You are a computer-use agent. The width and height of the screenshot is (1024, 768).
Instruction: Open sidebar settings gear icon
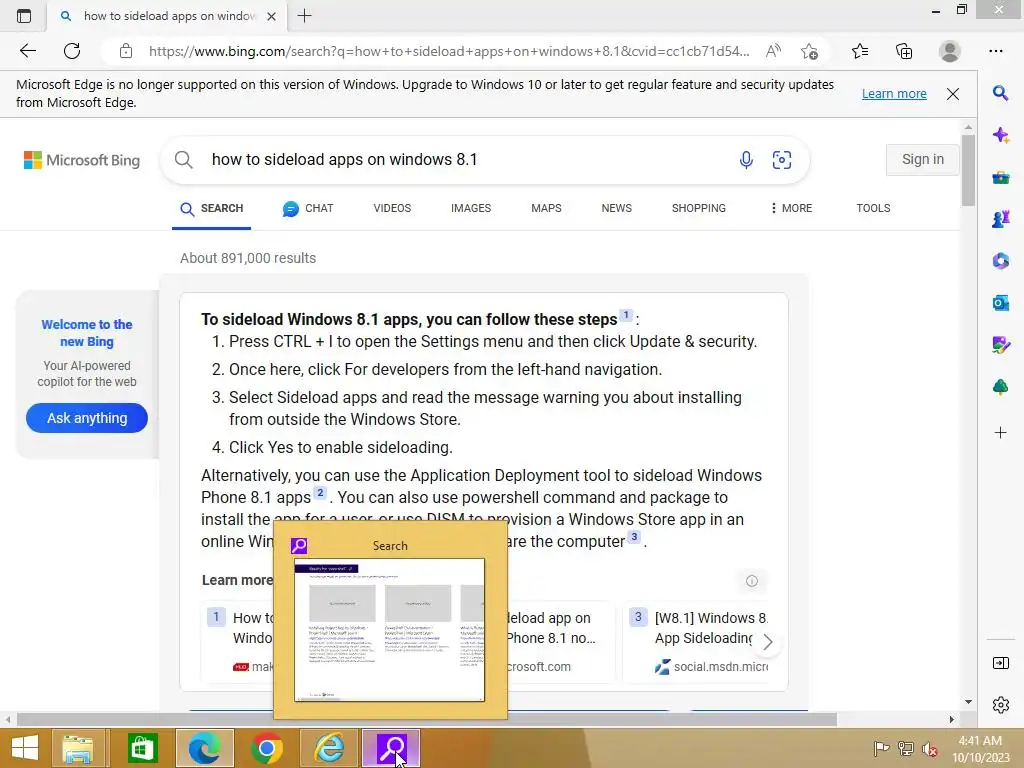(x=1000, y=705)
